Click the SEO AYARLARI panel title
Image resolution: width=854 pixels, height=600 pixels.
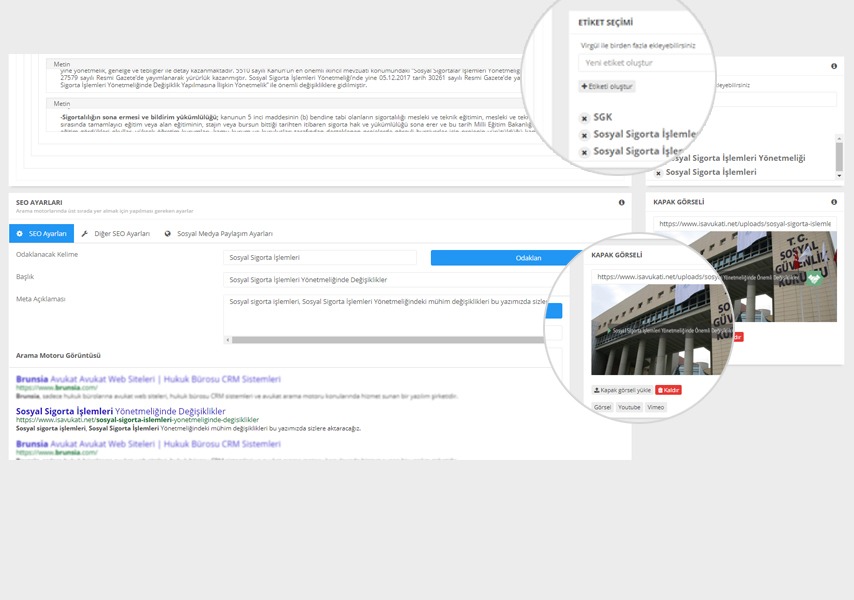pos(39,203)
